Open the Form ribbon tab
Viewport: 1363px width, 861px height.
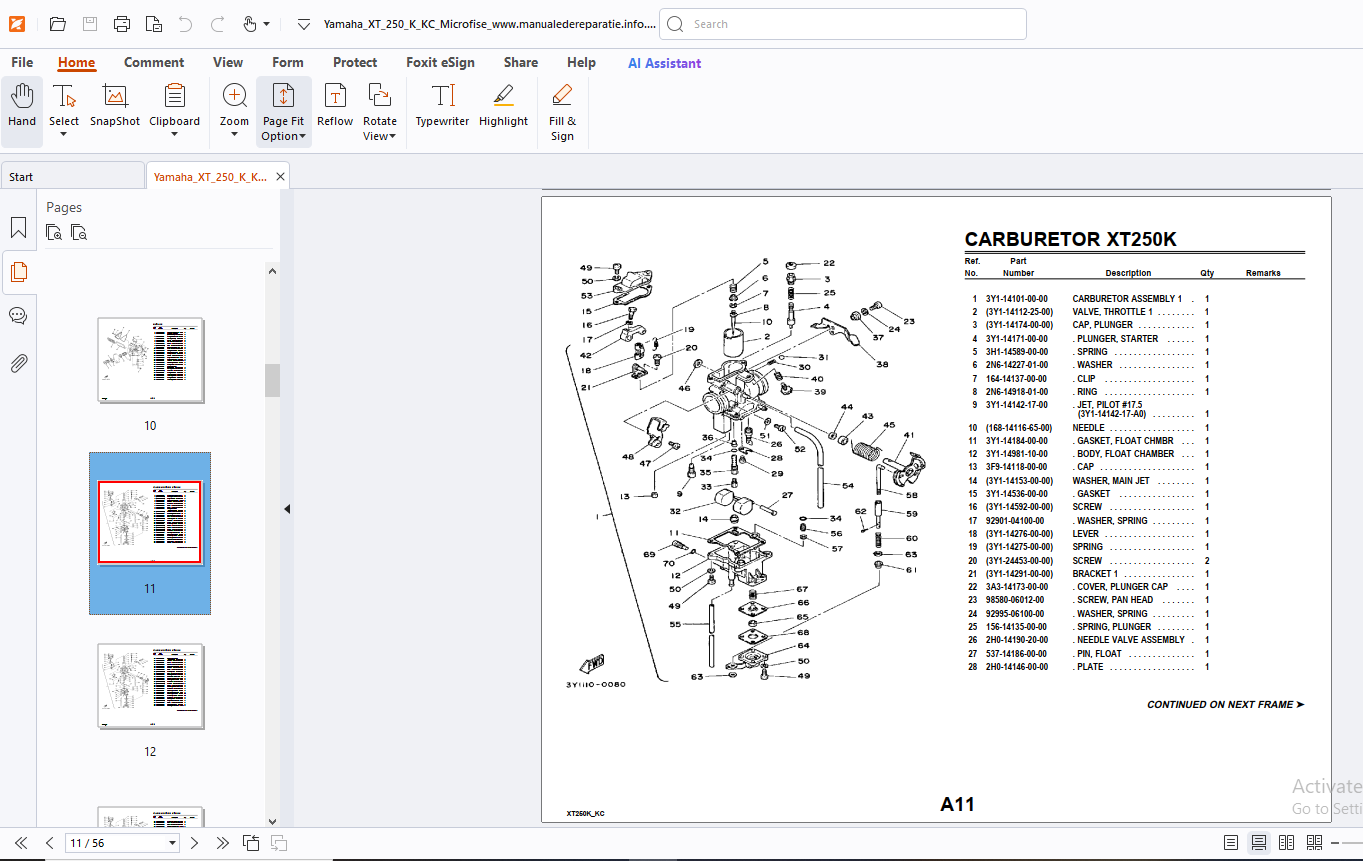(288, 62)
